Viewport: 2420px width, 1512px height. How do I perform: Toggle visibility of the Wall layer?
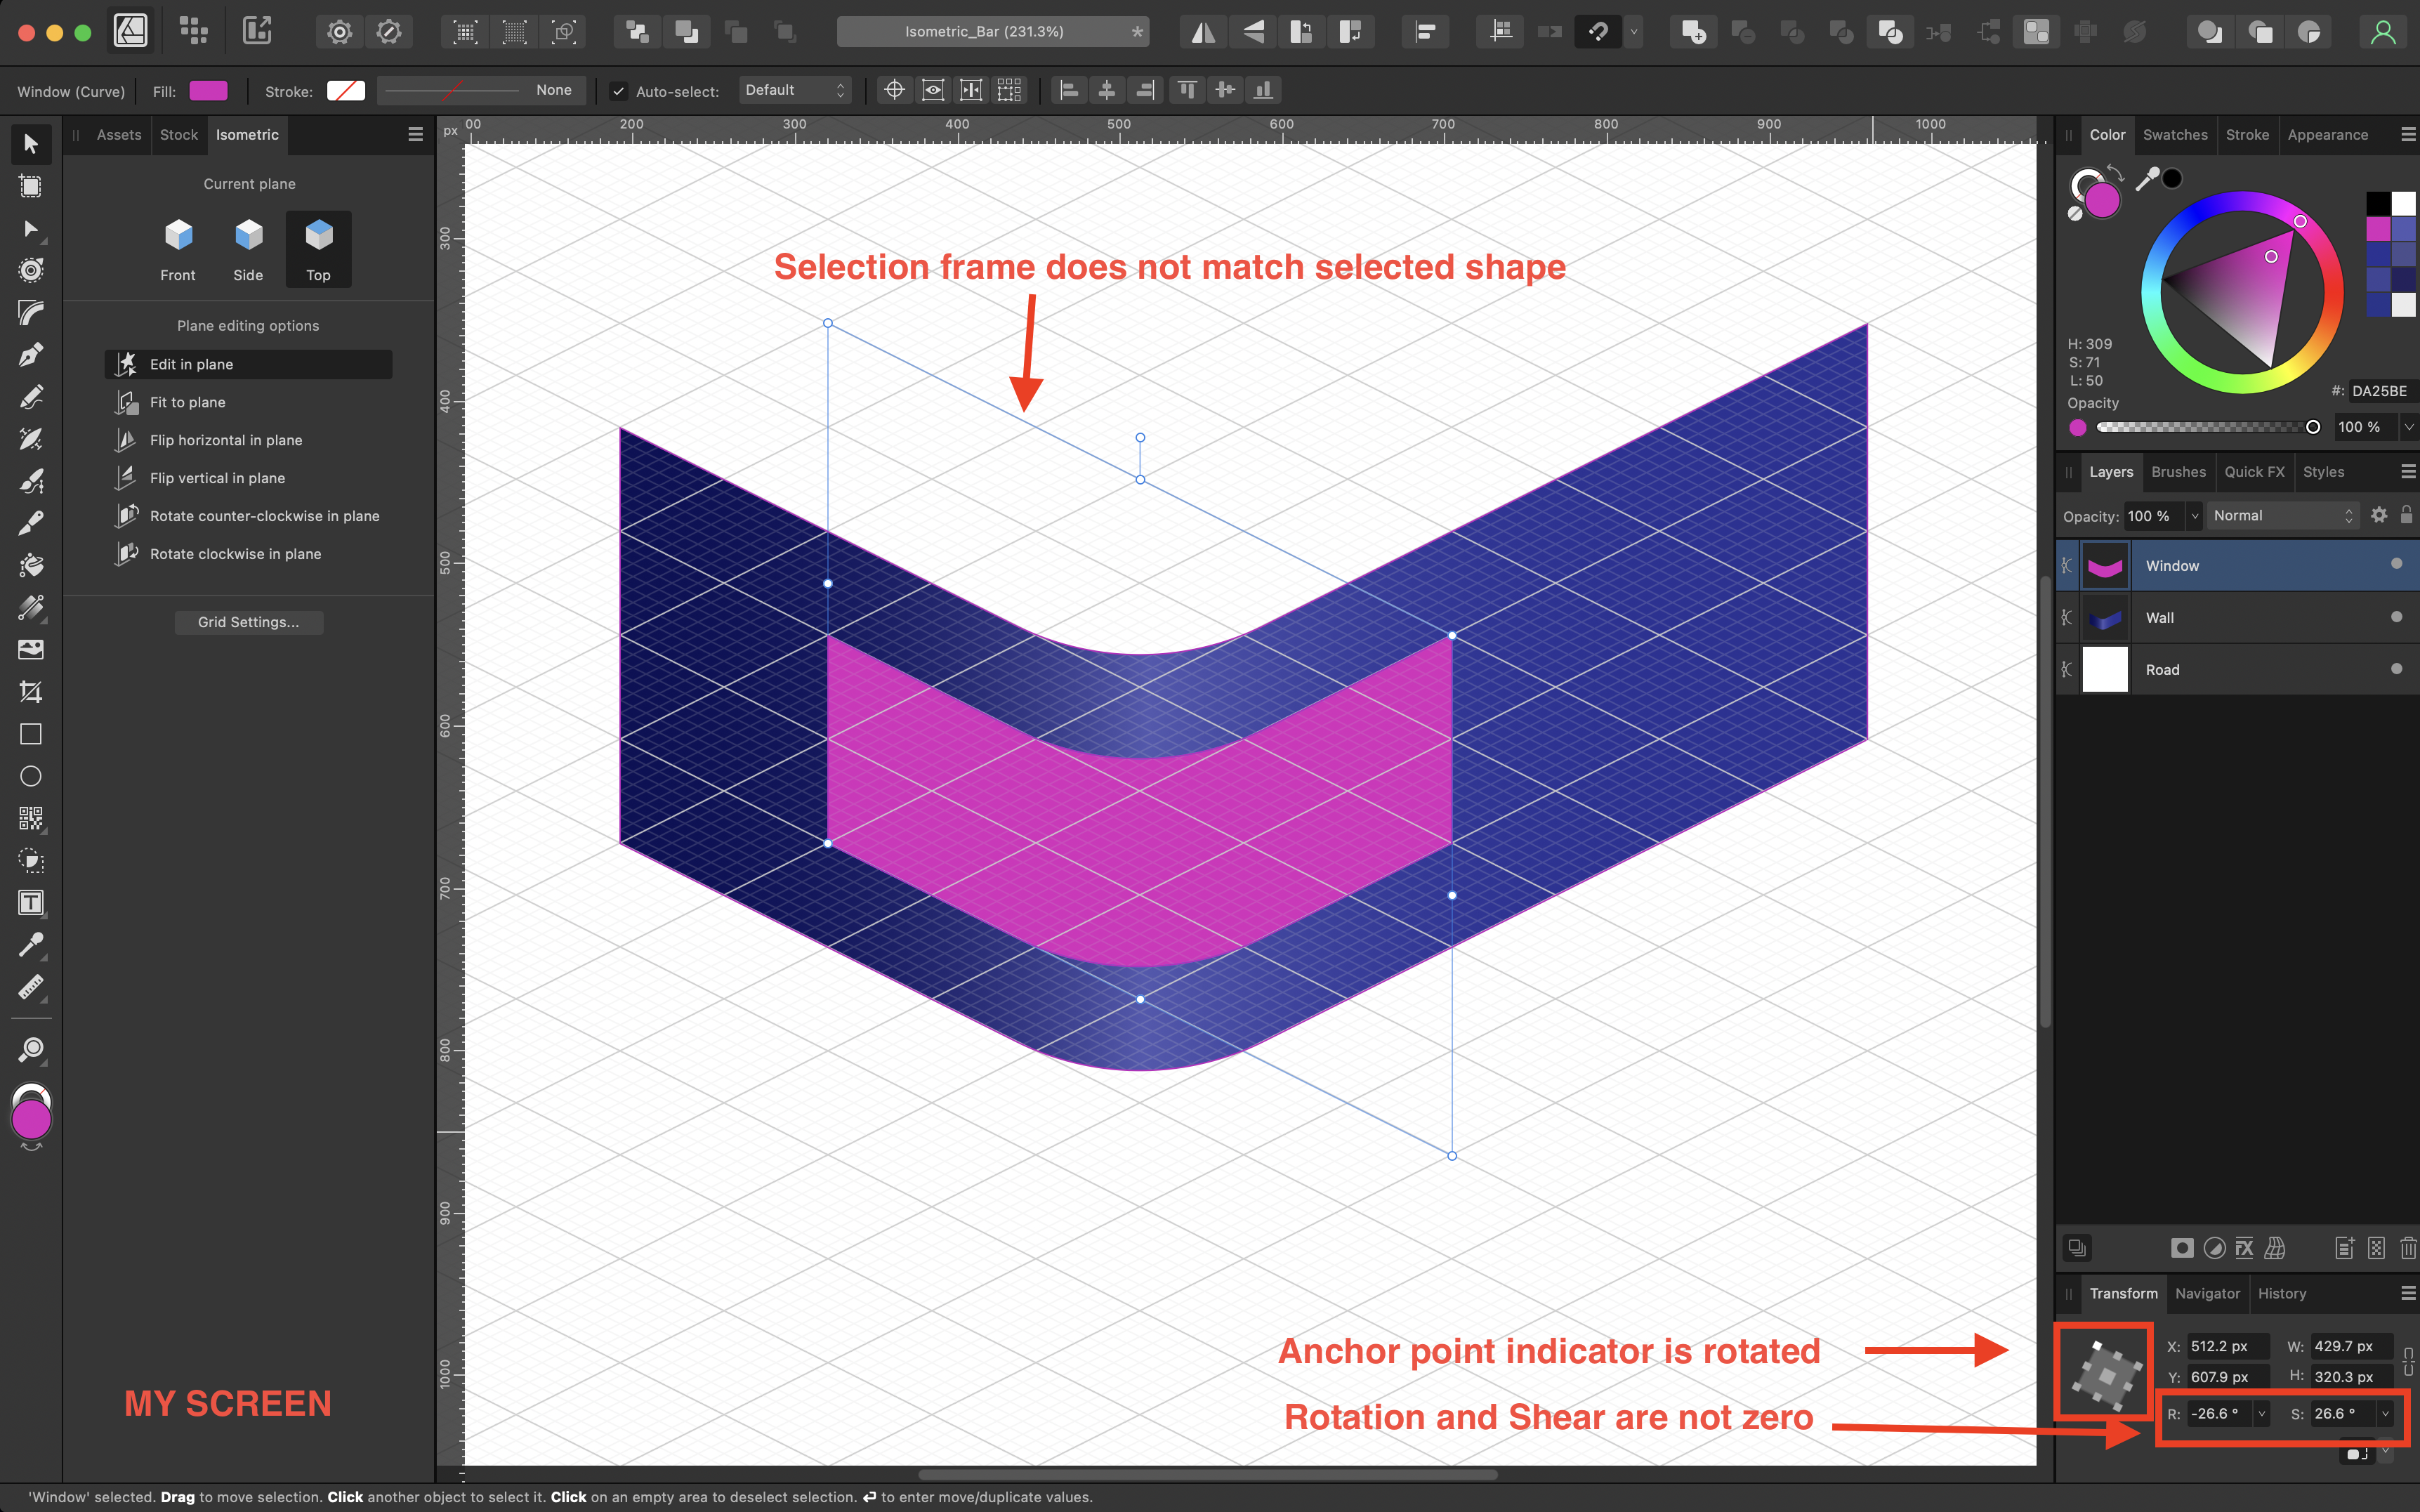(2396, 617)
